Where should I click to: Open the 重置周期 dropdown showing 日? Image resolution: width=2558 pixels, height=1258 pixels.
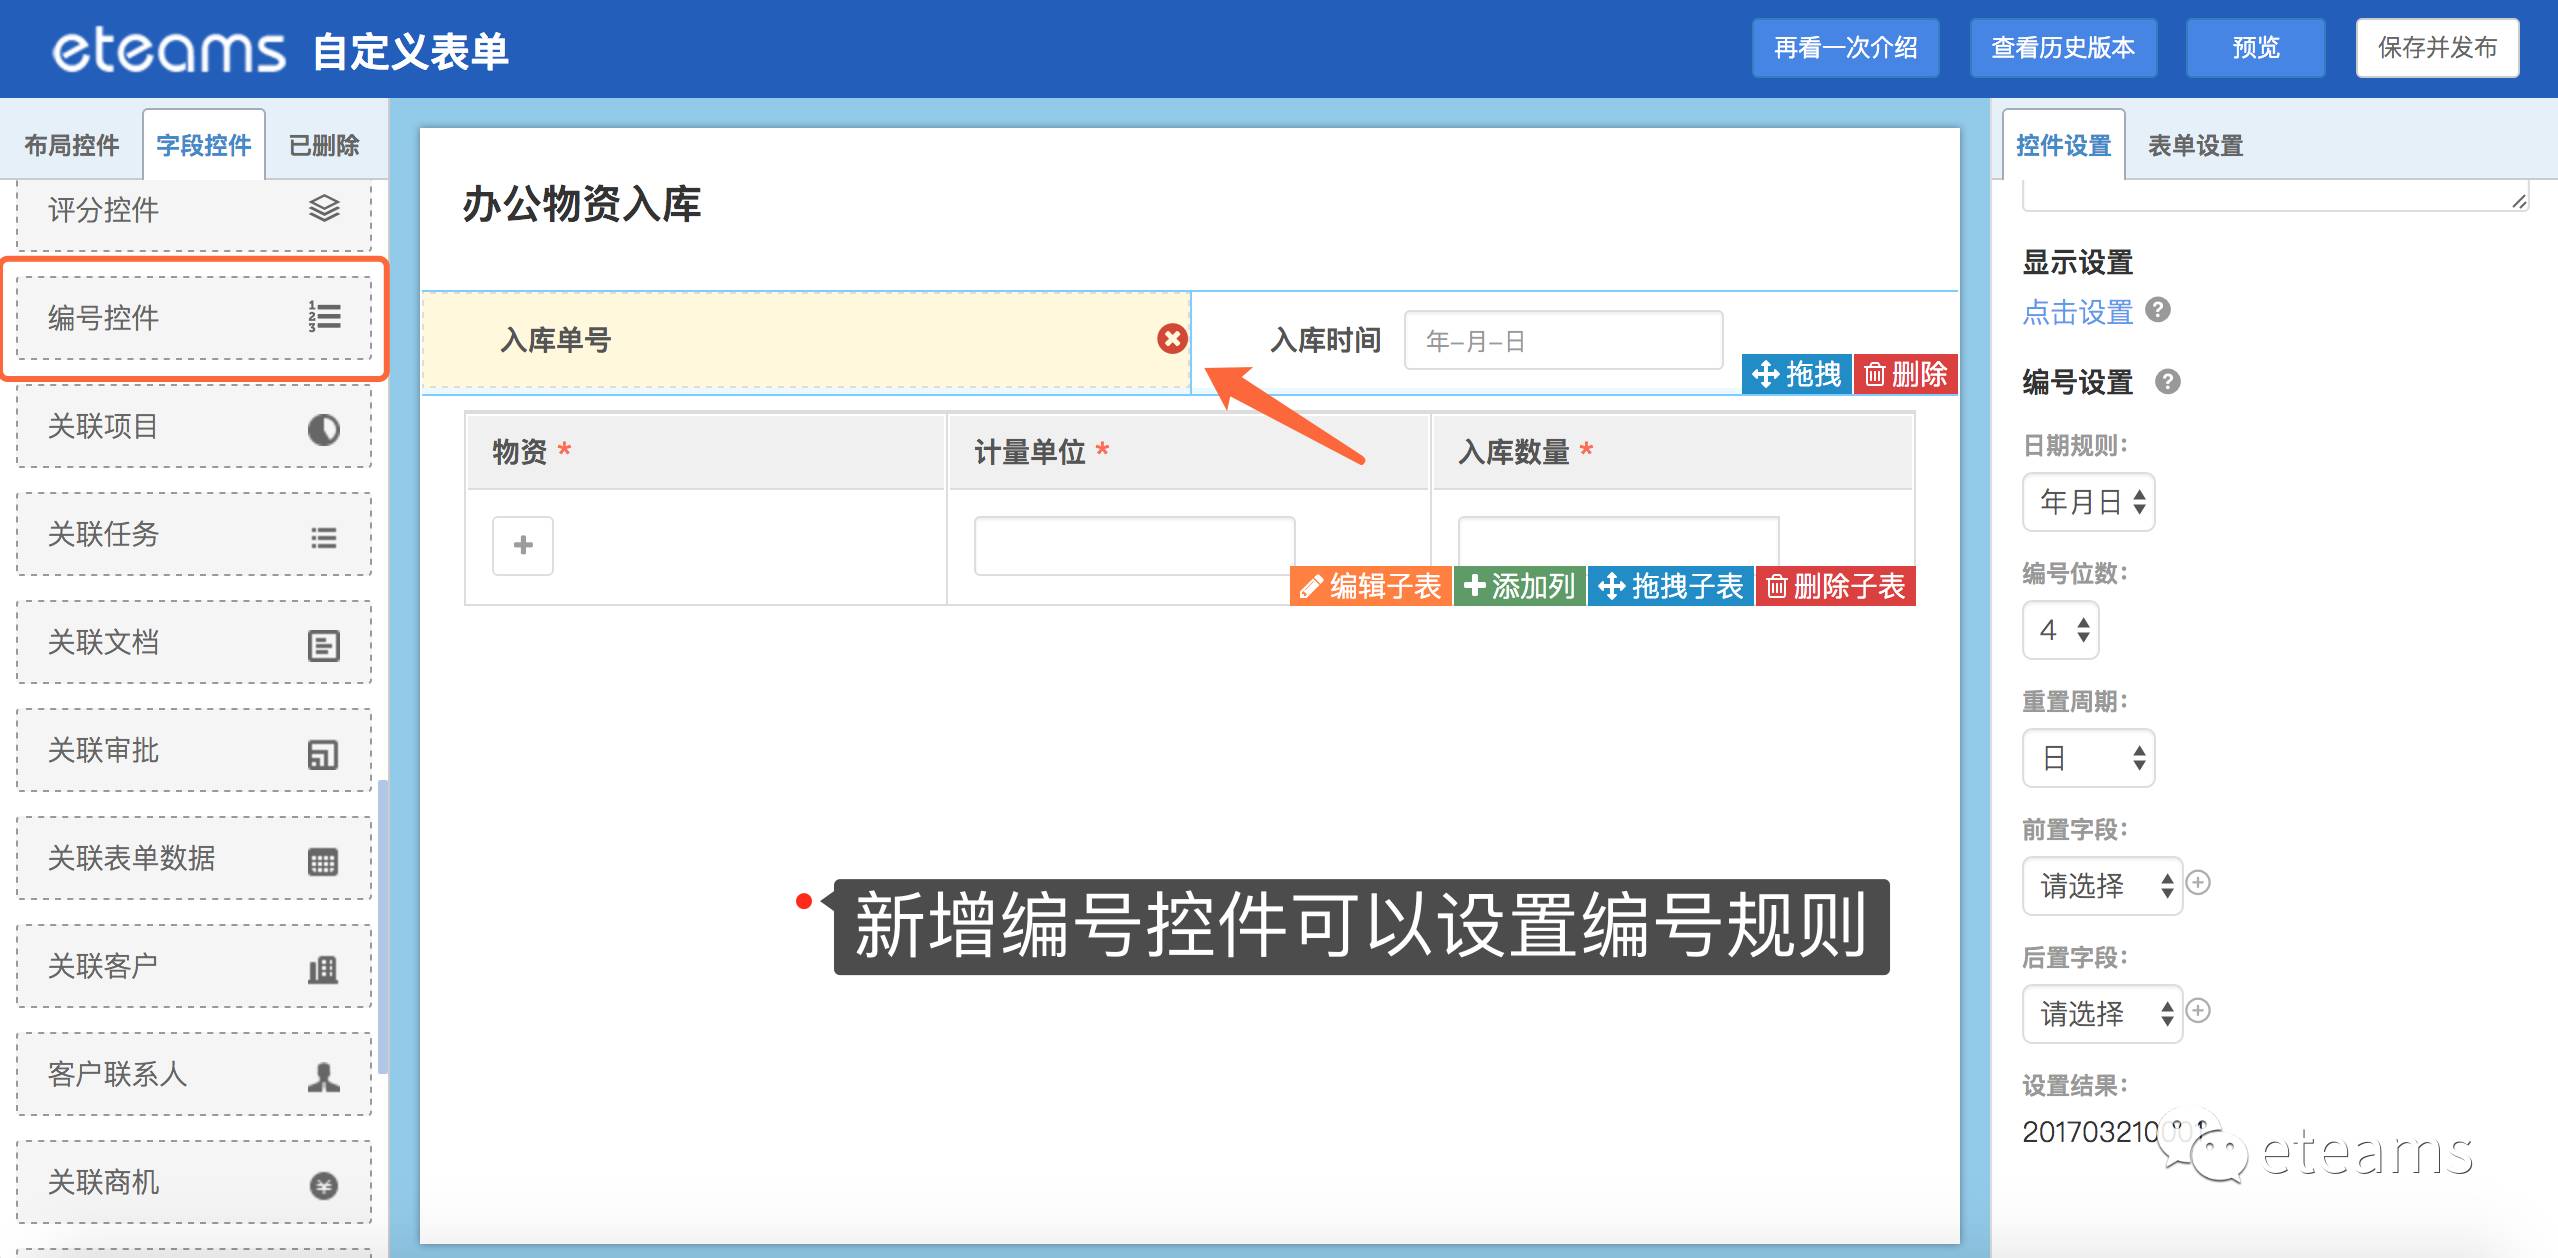tap(2088, 758)
